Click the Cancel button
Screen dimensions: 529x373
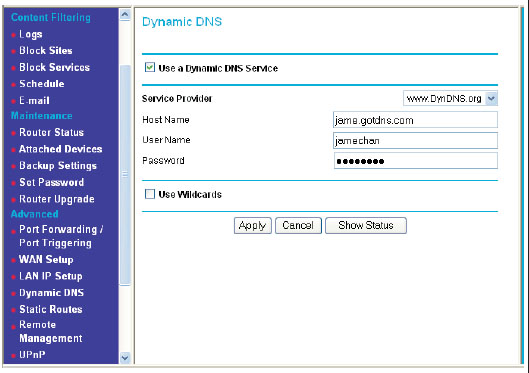click(298, 225)
